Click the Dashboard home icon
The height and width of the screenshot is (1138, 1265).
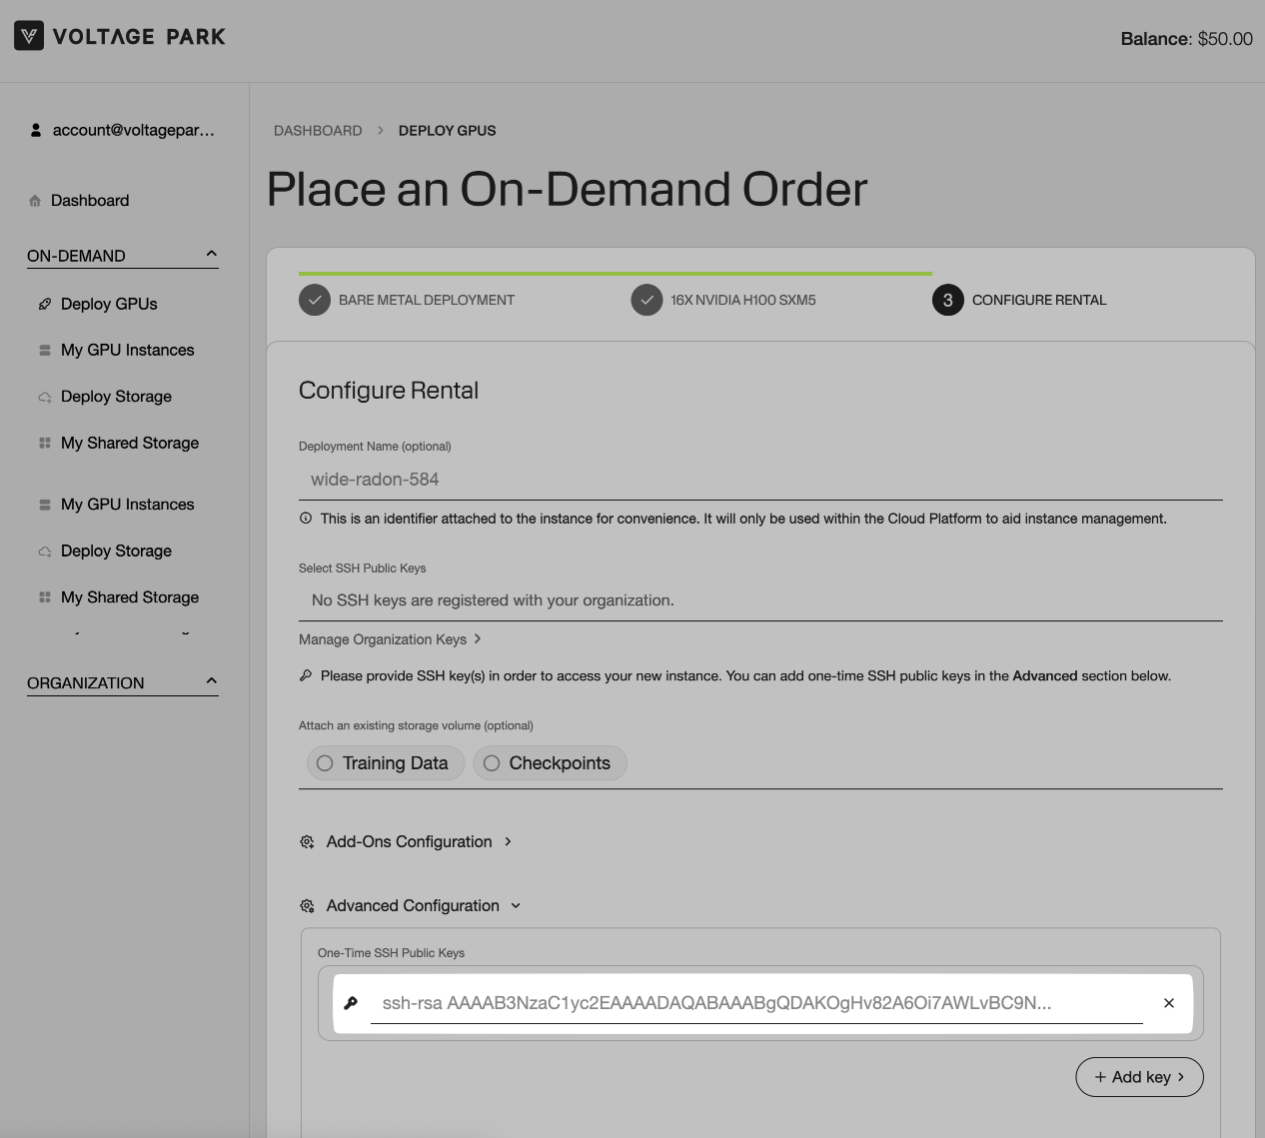pyautogui.click(x=35, y=201)
